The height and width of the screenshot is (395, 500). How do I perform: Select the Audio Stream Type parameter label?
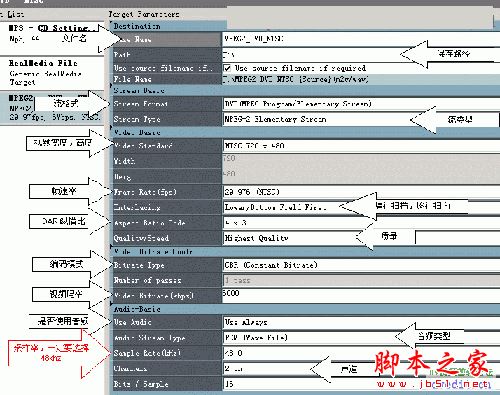167,338
